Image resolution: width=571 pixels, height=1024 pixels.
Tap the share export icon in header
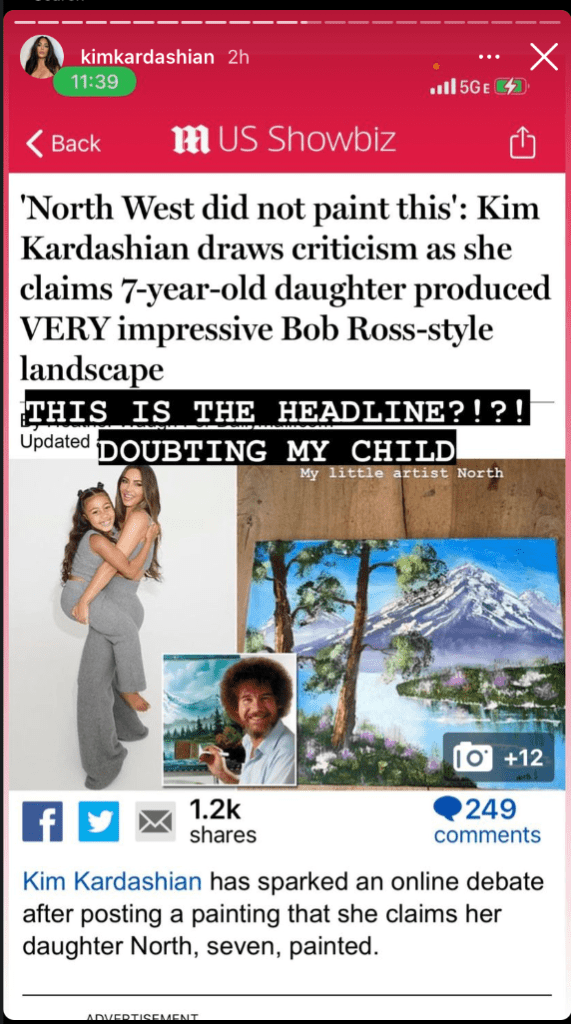tap(522, 142)
